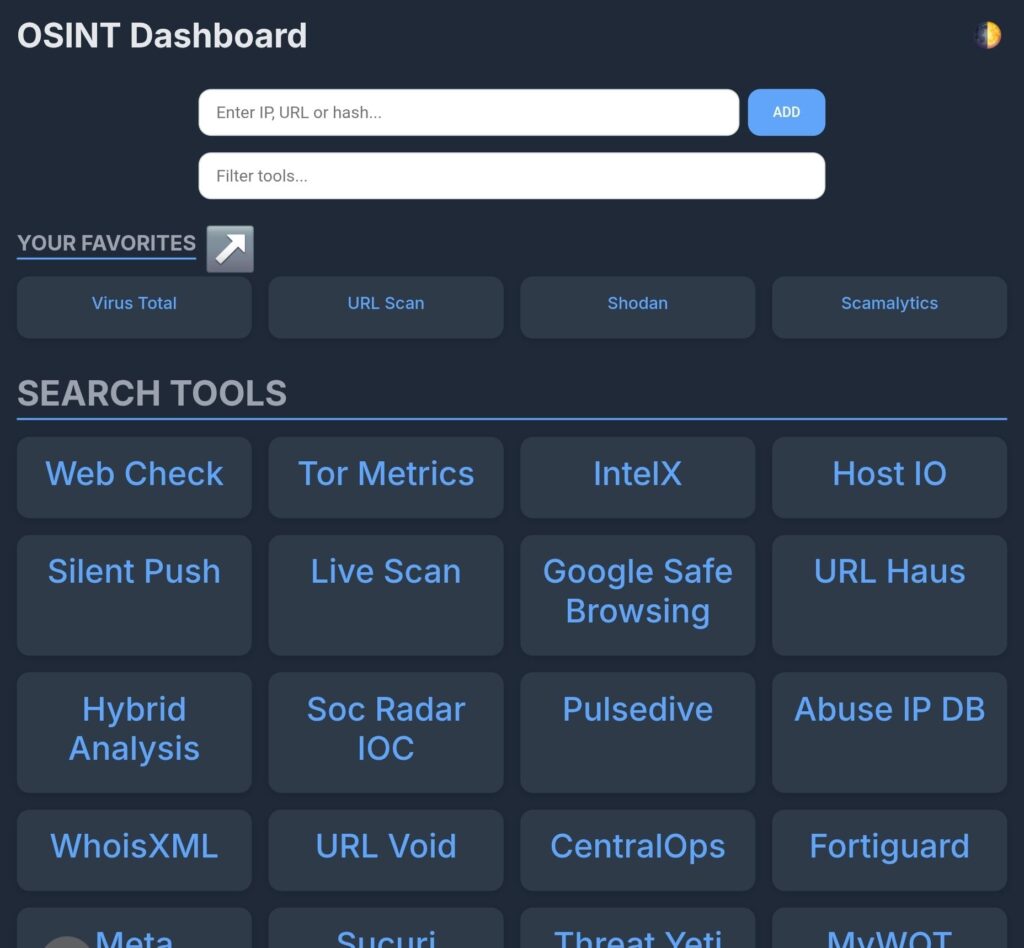Launch the Live Scan tool

(385, 595)
